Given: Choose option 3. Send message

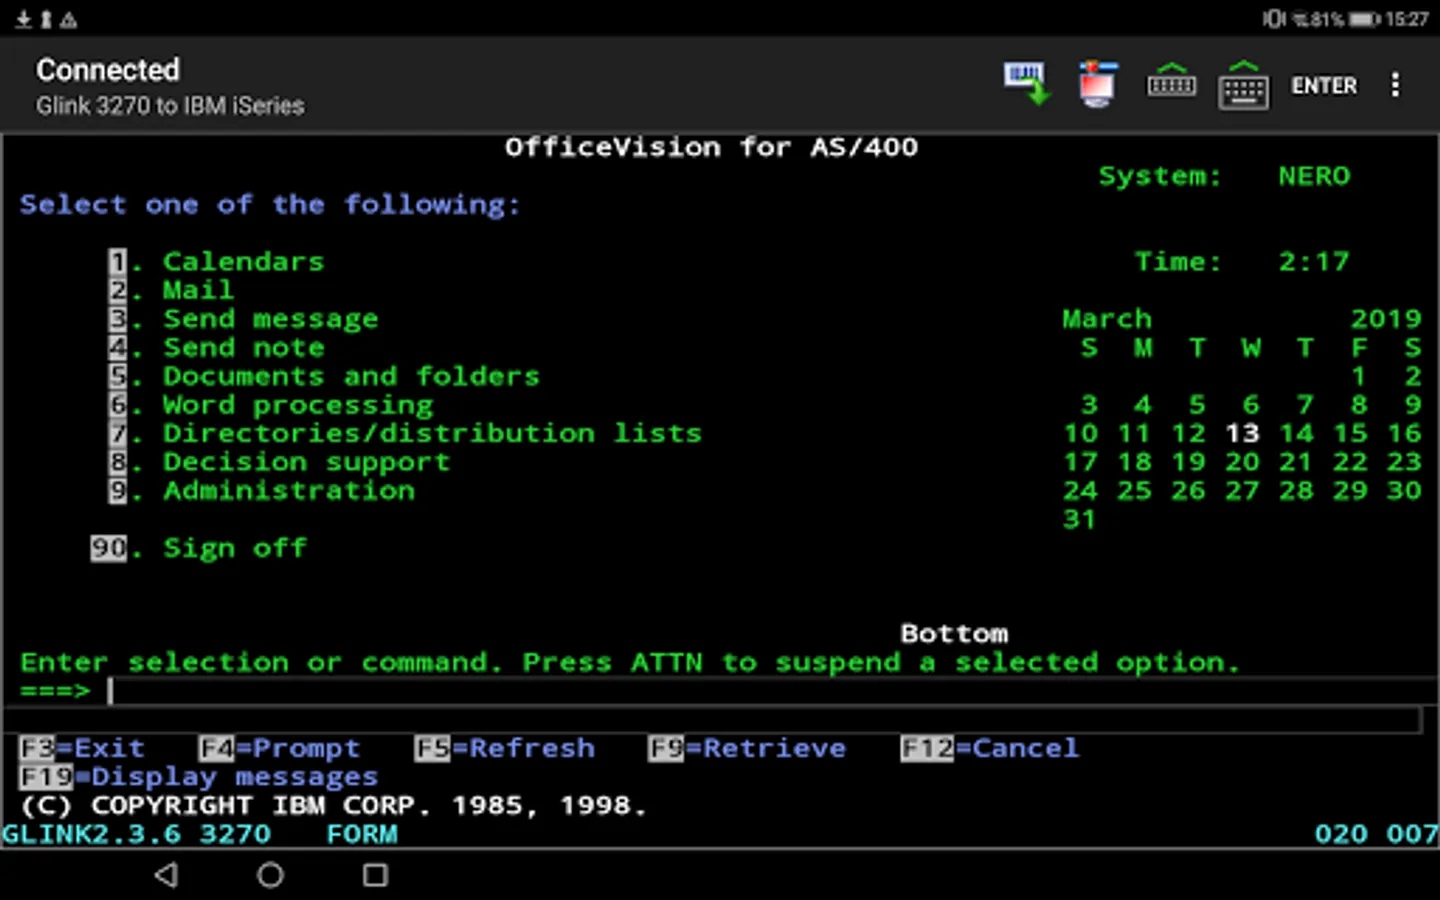Looking at the screenshot, I should pyautogui.click(x=243, y=319).
